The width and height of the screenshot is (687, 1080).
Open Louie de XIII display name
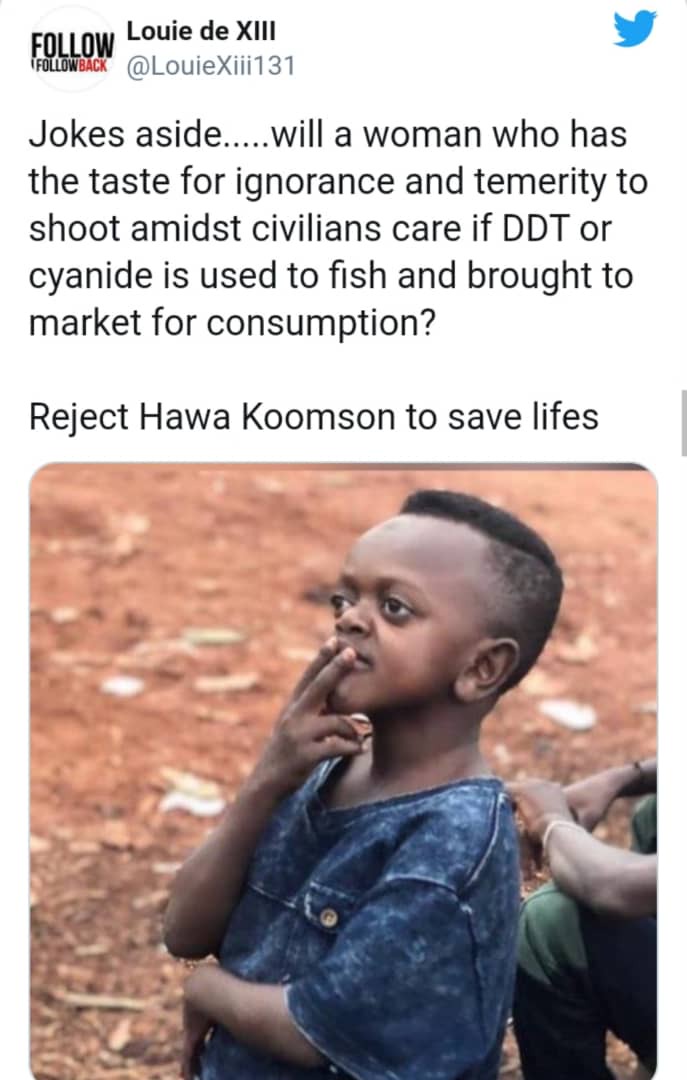201,31
